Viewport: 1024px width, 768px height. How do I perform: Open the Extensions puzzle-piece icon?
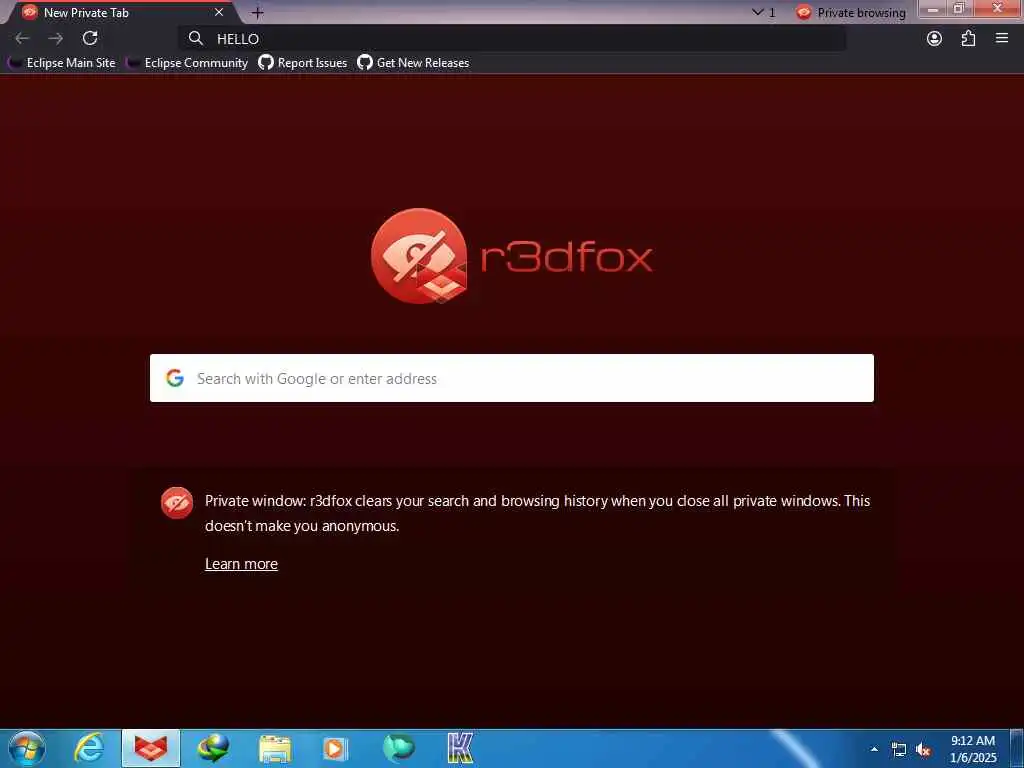pos(968,39)
